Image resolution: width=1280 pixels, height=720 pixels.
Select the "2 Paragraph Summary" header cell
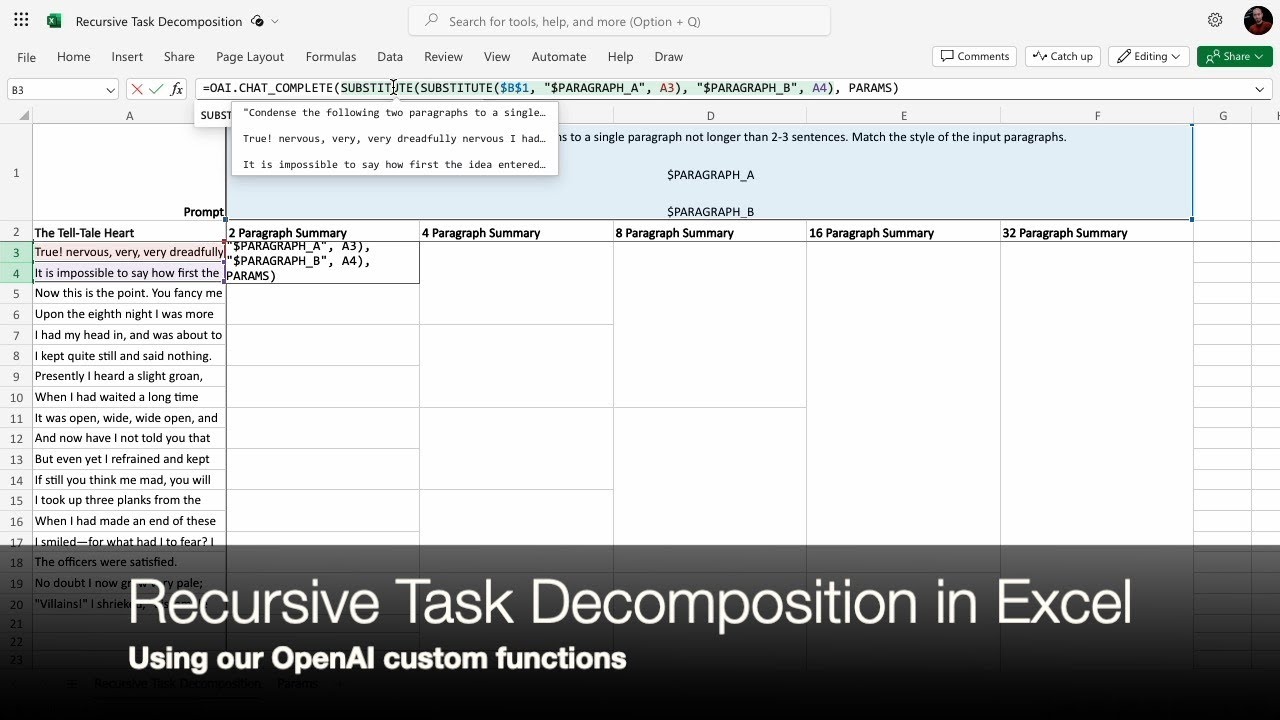323,232
